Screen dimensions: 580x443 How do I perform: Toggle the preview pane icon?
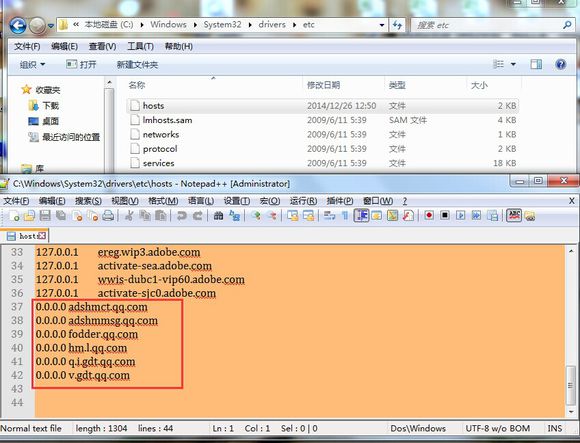[536, 64]
